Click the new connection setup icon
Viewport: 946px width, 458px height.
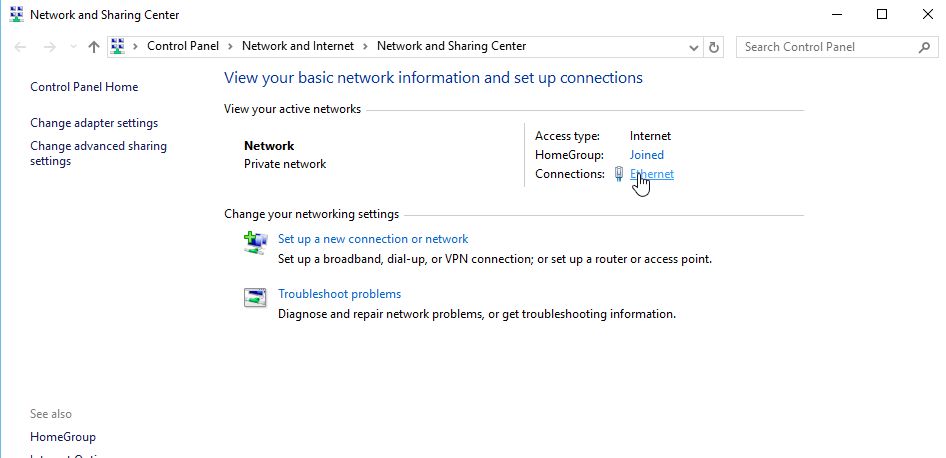coord(256,243)
